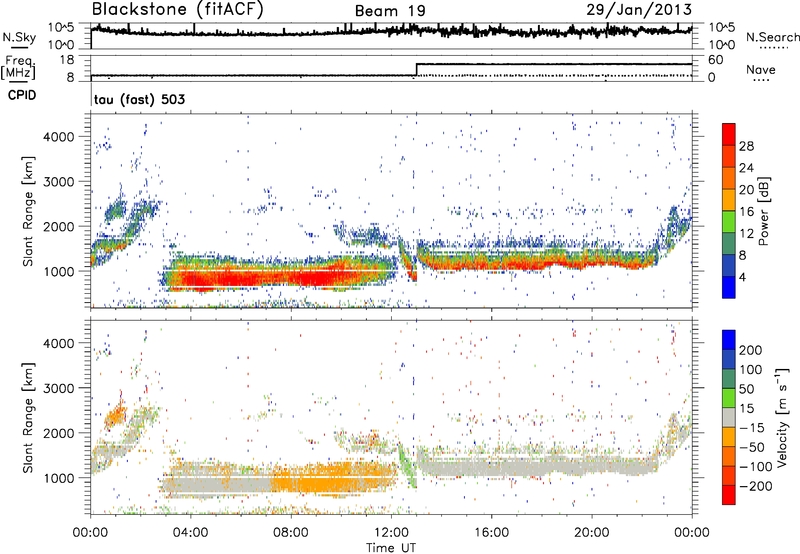Click the "Blackstone (fitACF)" plot title

(177, 9)
